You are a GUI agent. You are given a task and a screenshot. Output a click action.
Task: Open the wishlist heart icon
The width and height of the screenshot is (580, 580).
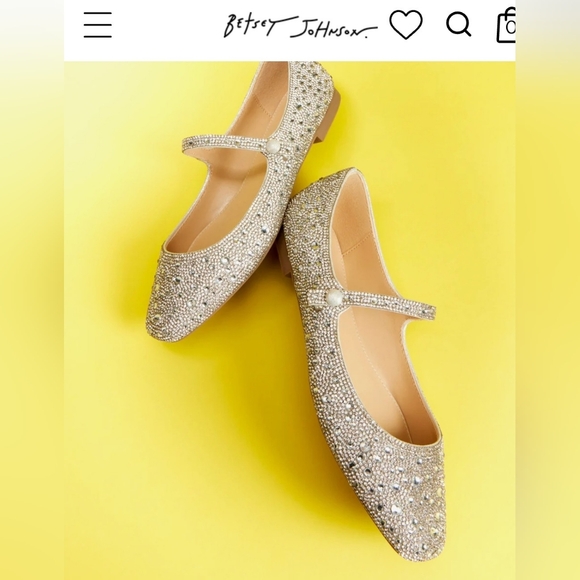pyautogui.click(x=406, y=24)
